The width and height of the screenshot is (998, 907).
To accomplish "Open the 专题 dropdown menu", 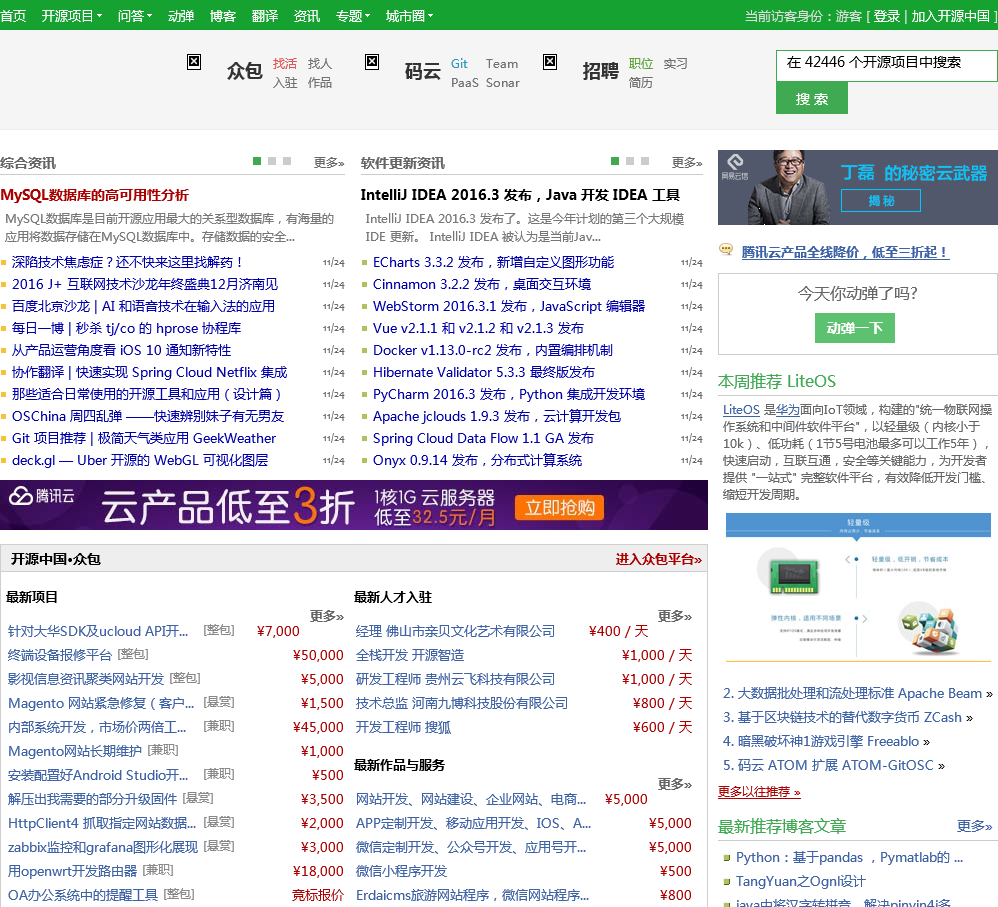I will [353, 16].
